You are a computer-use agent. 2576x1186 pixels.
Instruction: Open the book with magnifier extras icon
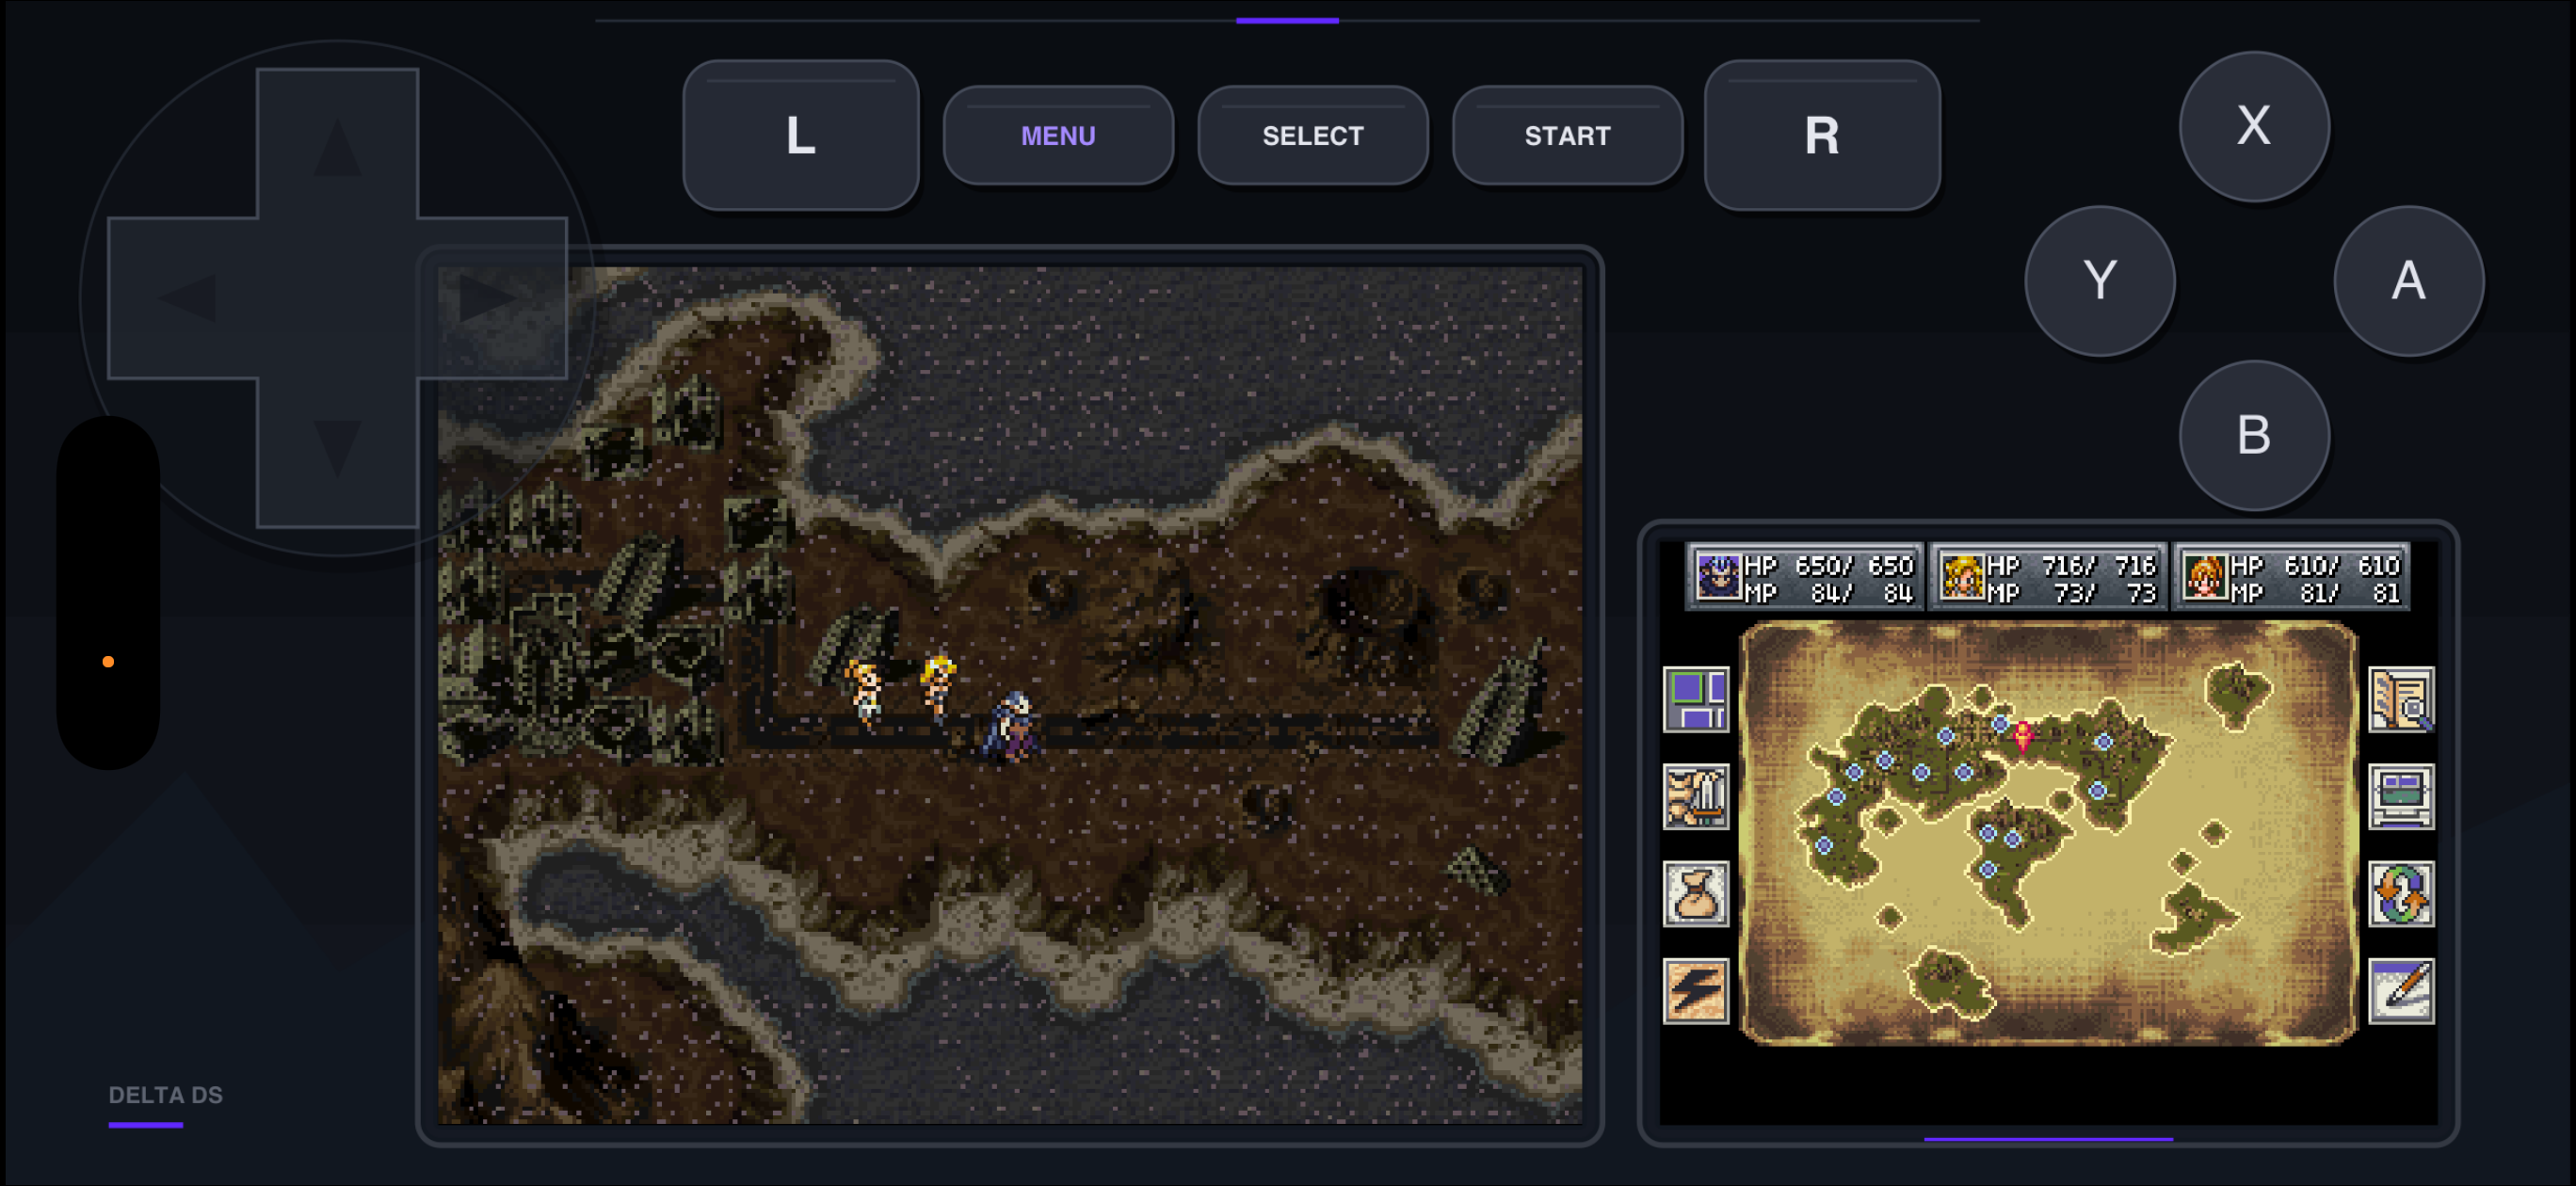coord(2401,699)
